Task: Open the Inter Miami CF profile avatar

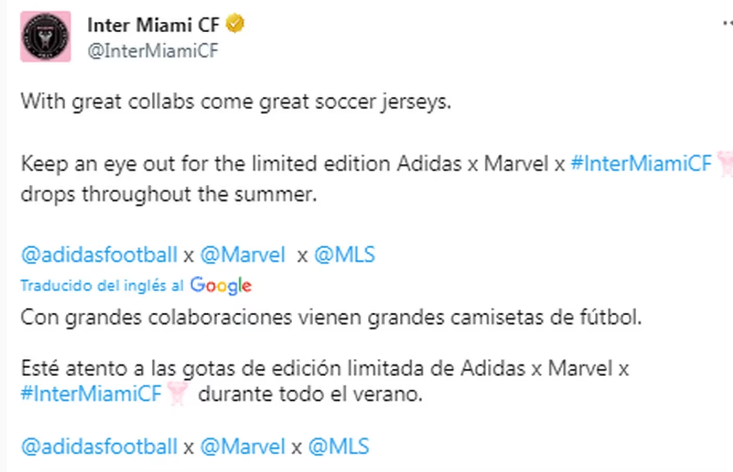Action: [45, 37]
